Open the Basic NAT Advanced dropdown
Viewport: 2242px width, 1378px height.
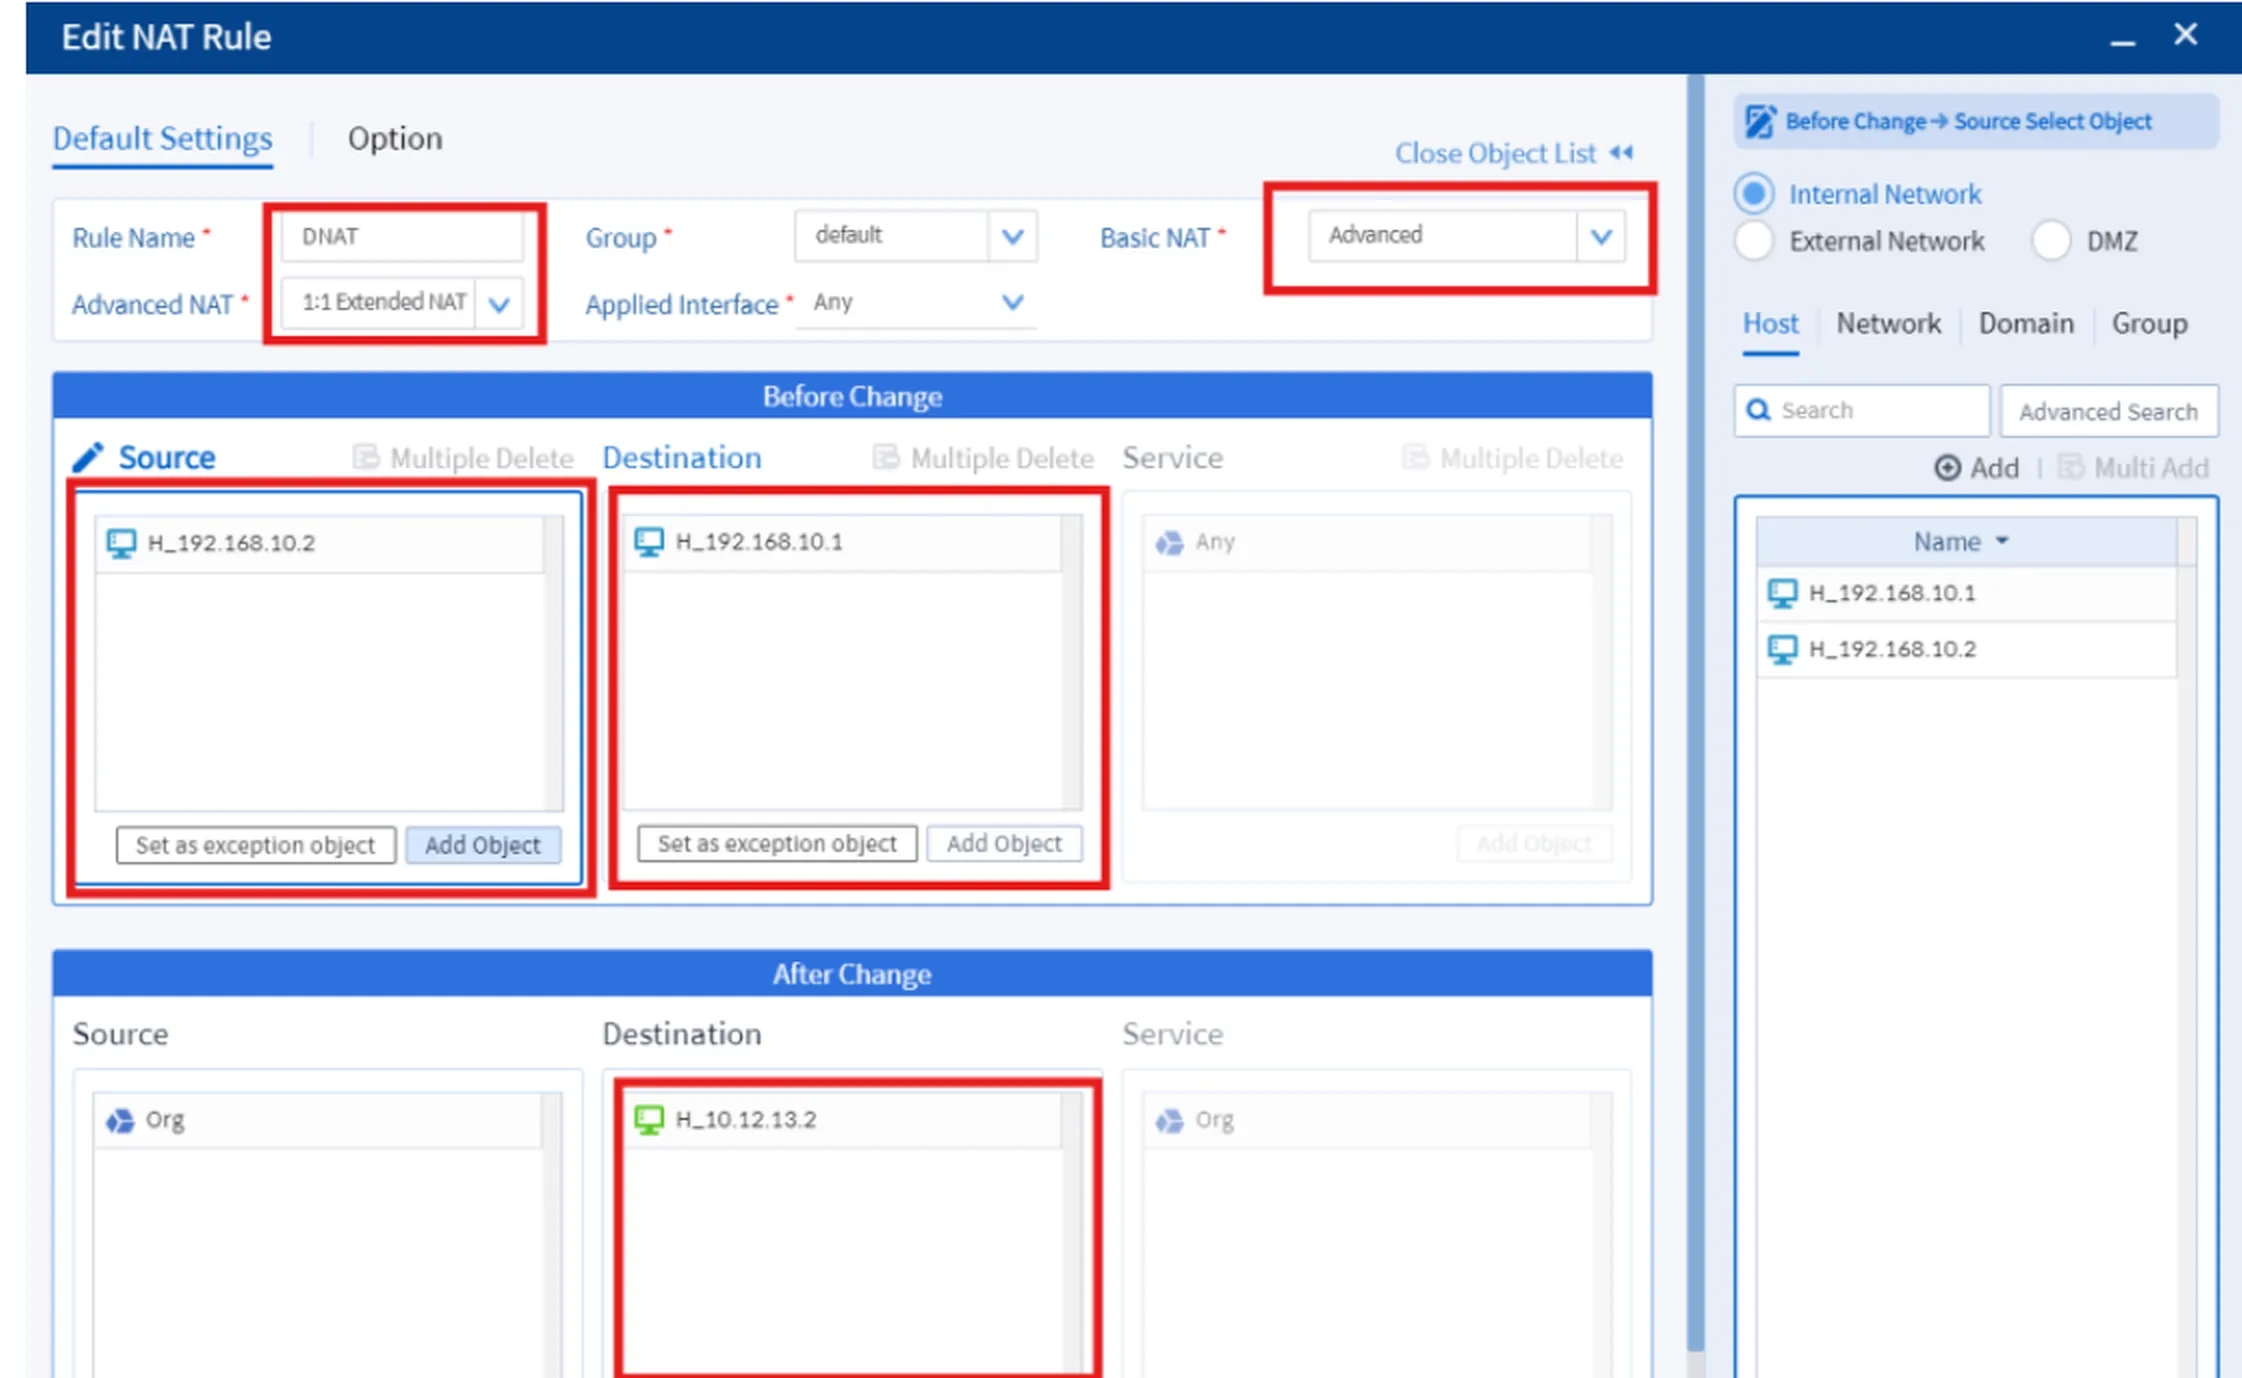[1601, 236]
